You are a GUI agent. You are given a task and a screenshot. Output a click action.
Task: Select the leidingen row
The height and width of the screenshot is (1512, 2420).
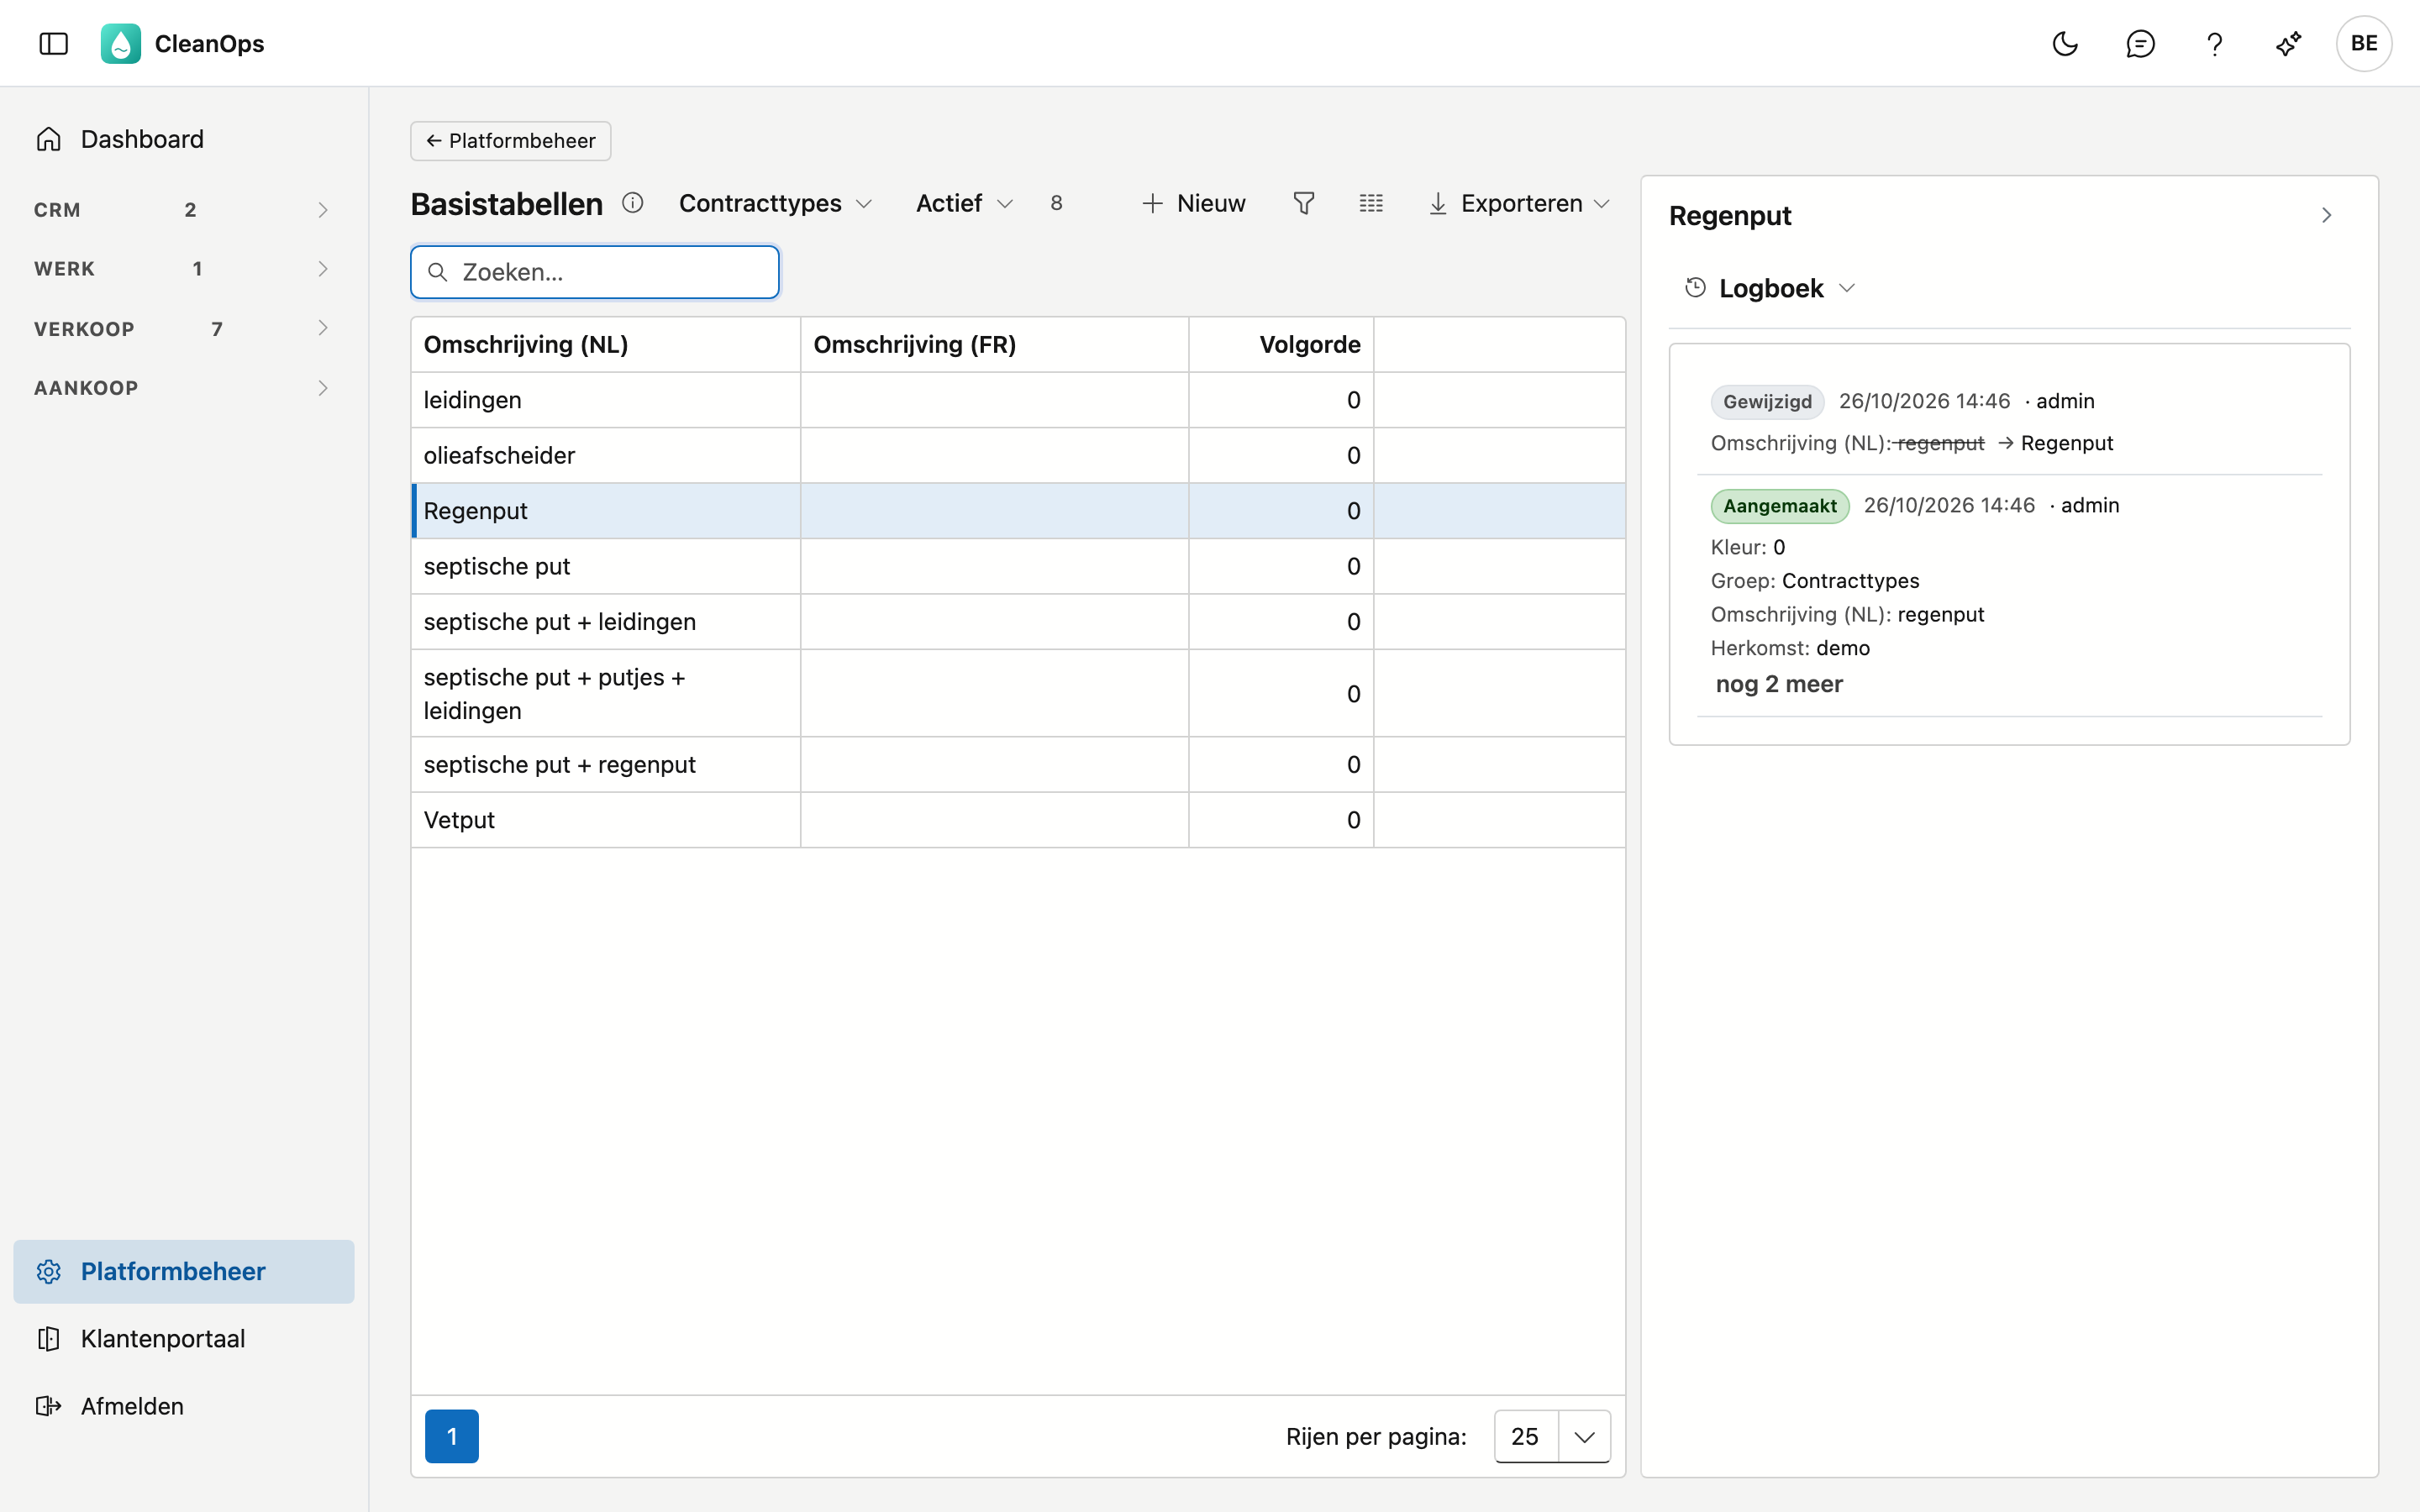click(1018, 400)
